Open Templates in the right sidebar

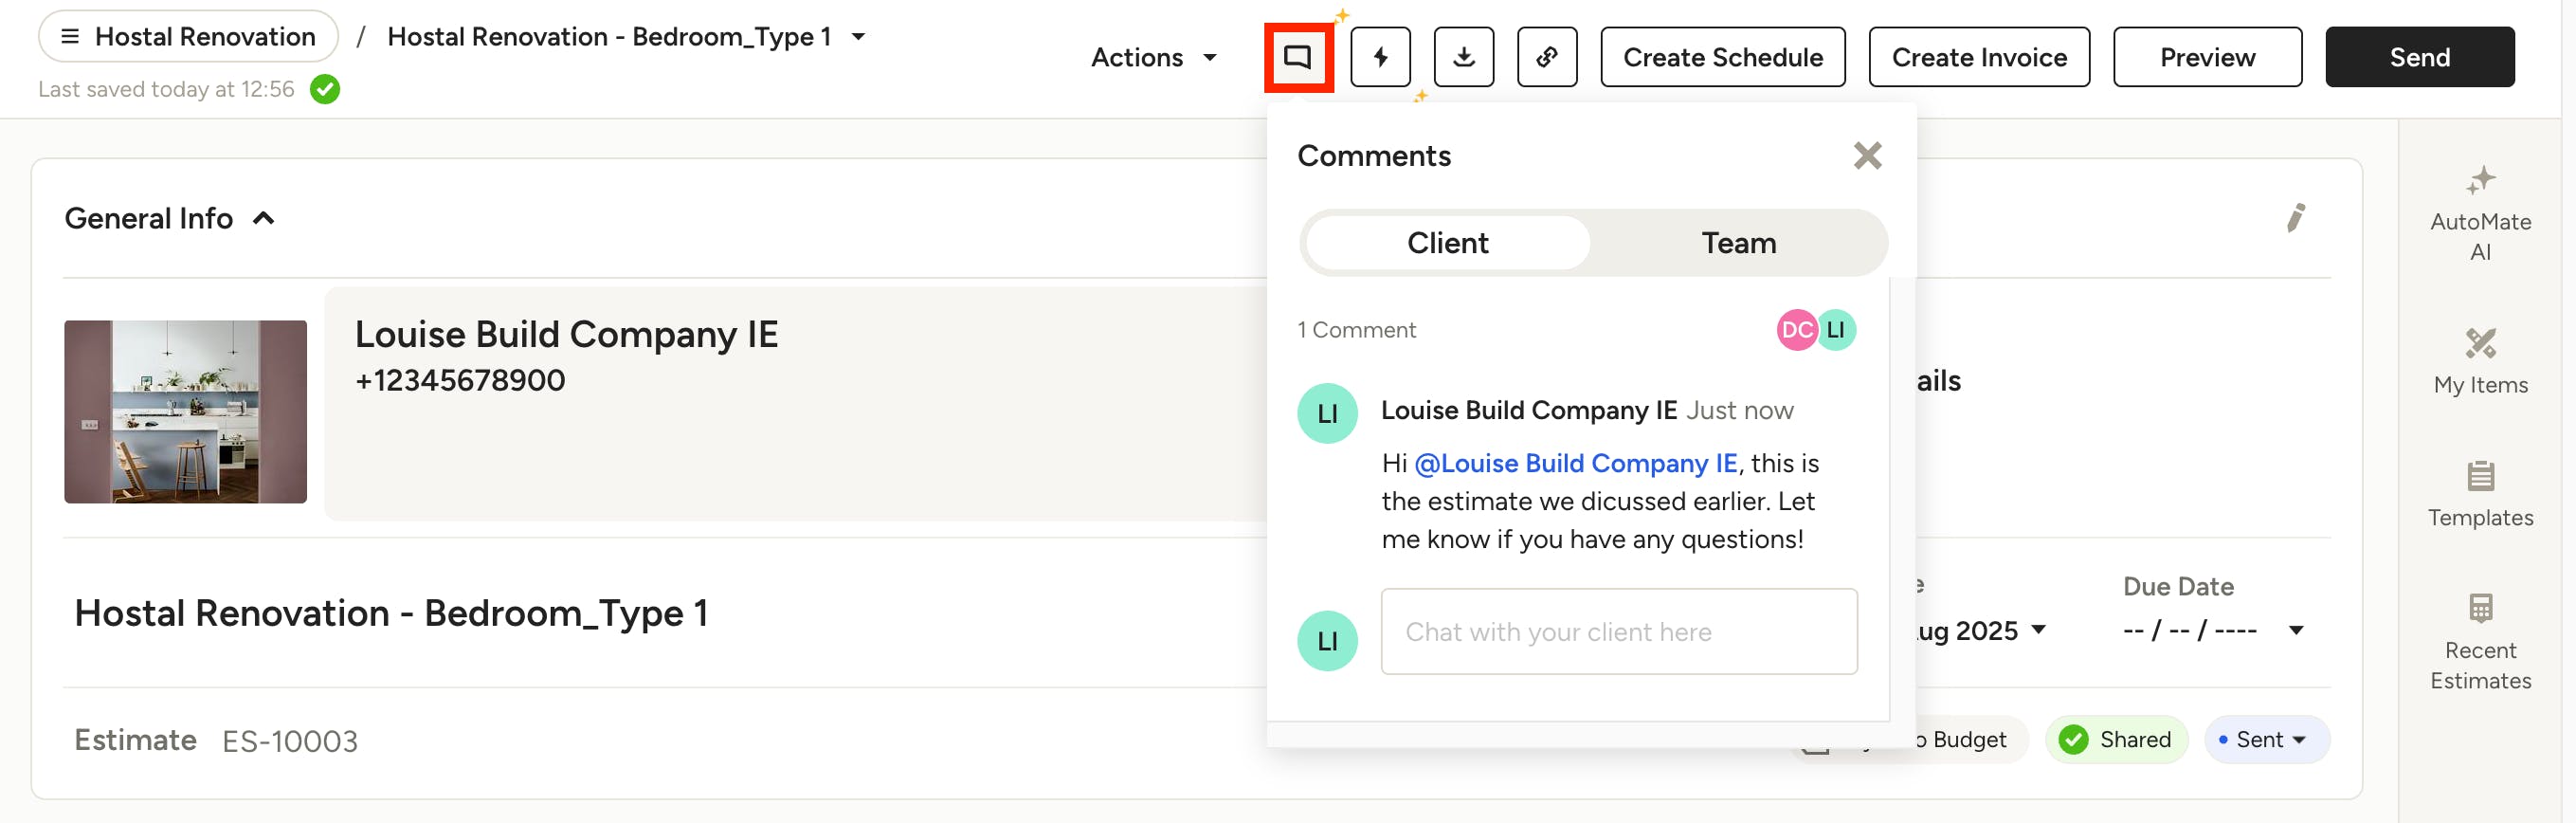click(2480, 494)
